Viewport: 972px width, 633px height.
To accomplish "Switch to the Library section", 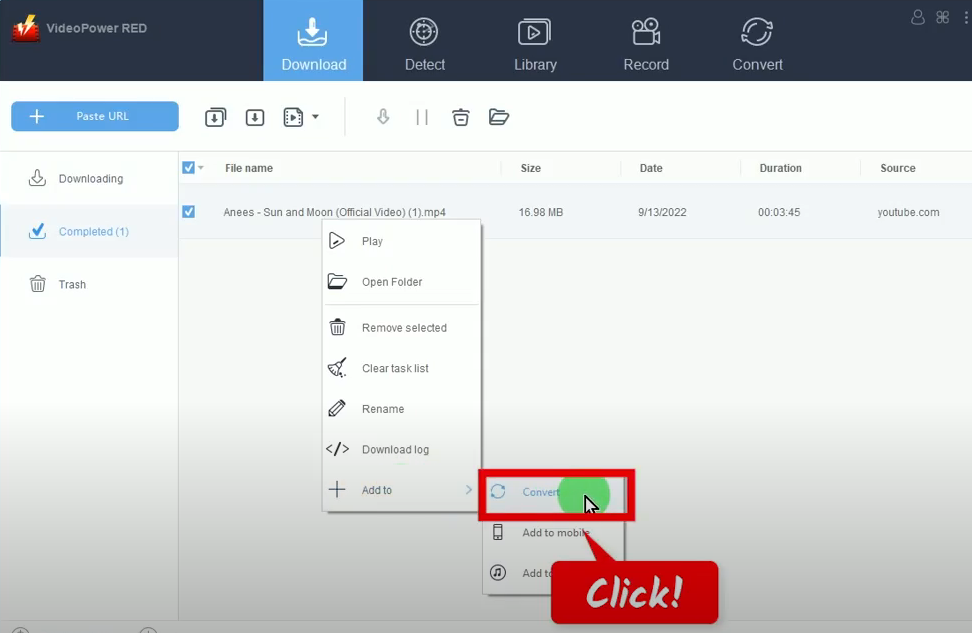I will tap(534, 40).
